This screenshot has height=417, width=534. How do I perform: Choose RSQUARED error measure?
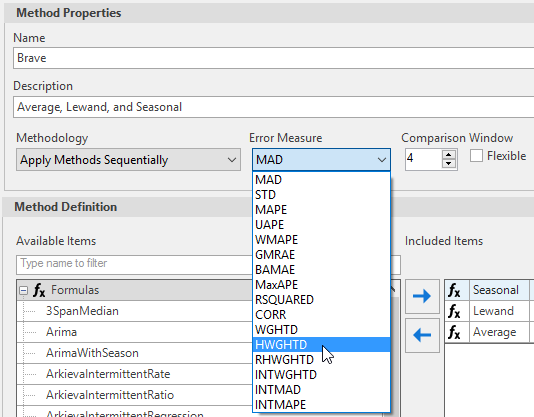coord(321,299)
